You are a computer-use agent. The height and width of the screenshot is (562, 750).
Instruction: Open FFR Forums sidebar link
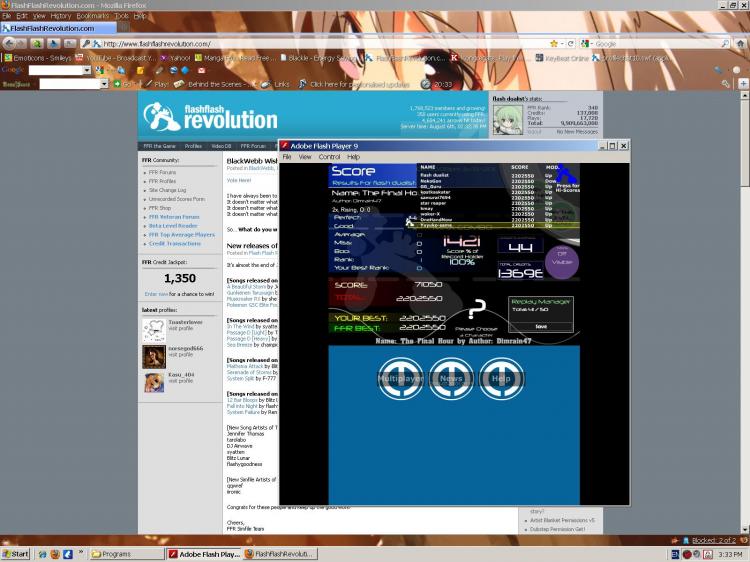(x=162, y=172)
